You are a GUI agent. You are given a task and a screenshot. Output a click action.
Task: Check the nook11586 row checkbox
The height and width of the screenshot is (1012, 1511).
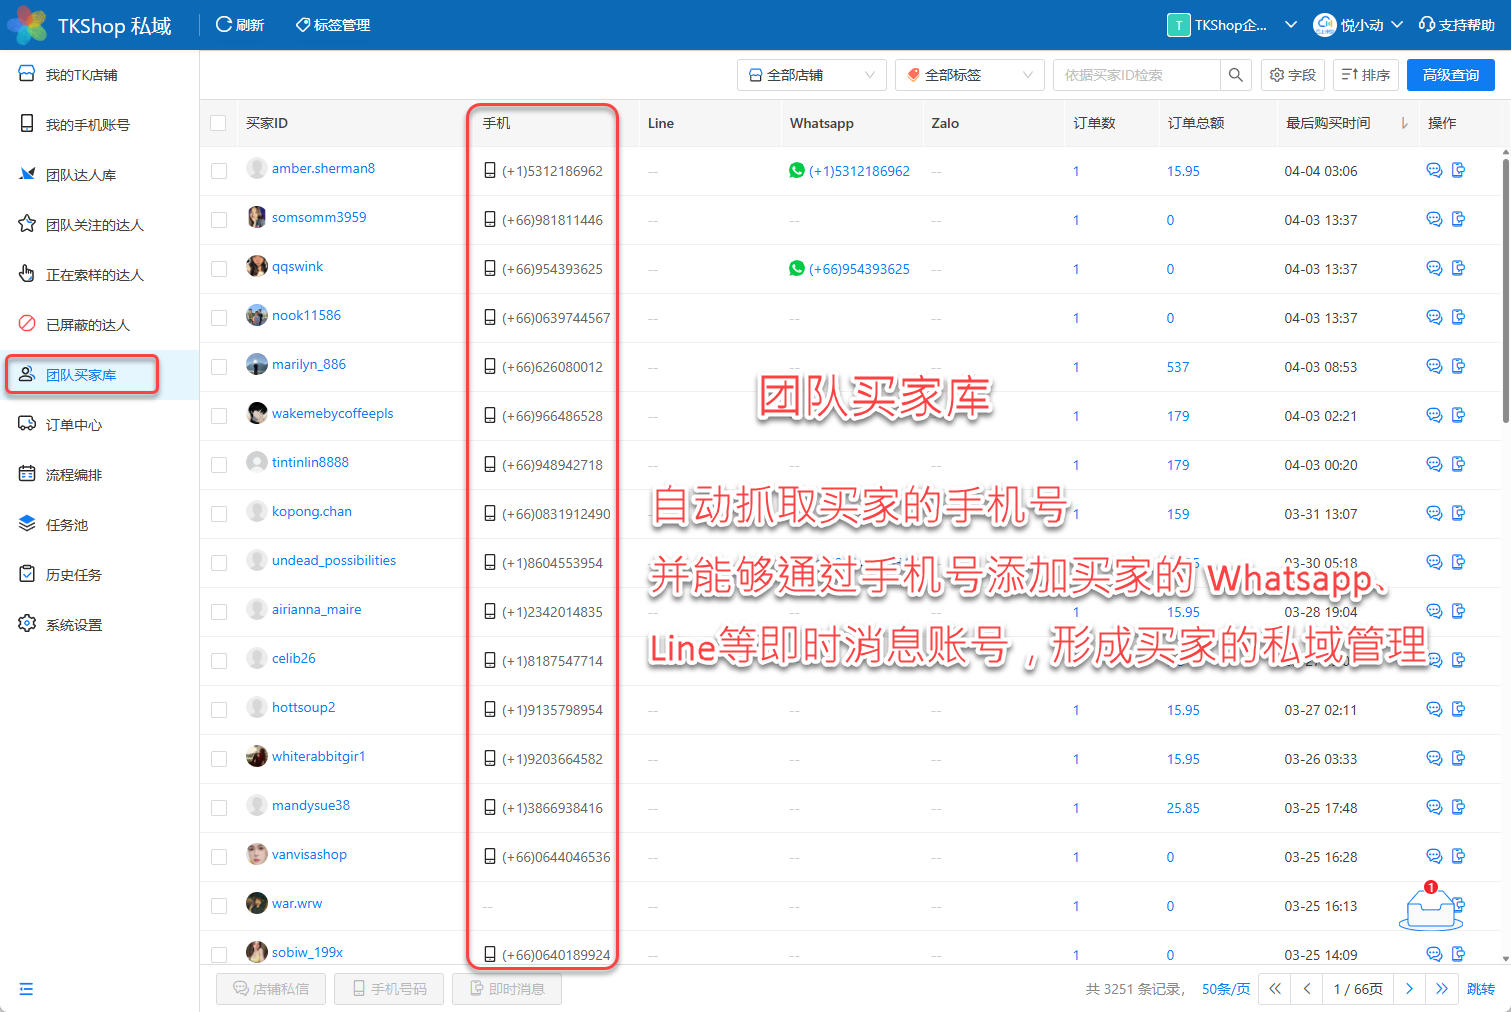pos(219,318)
